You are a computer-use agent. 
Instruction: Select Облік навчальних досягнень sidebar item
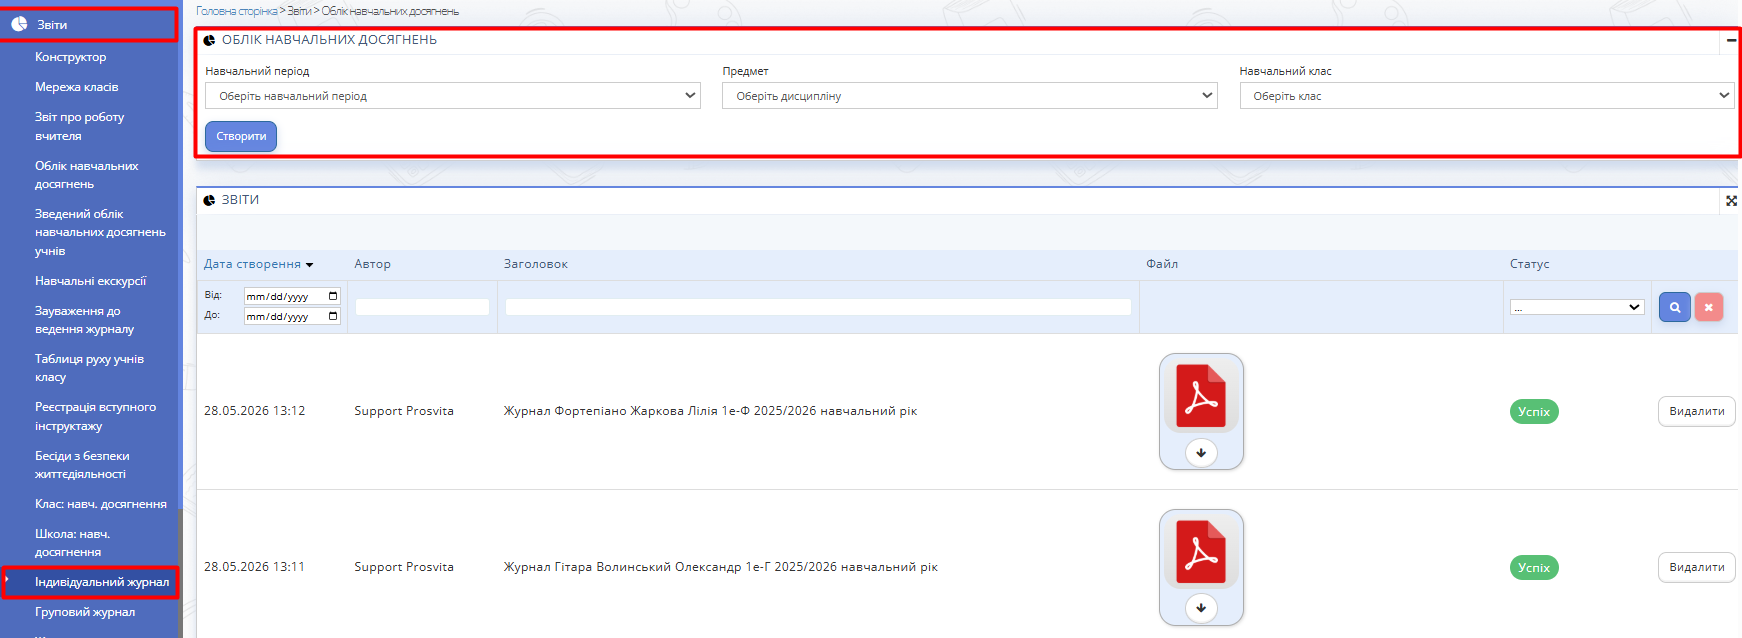pyautogui.click(x=87, y=175)
